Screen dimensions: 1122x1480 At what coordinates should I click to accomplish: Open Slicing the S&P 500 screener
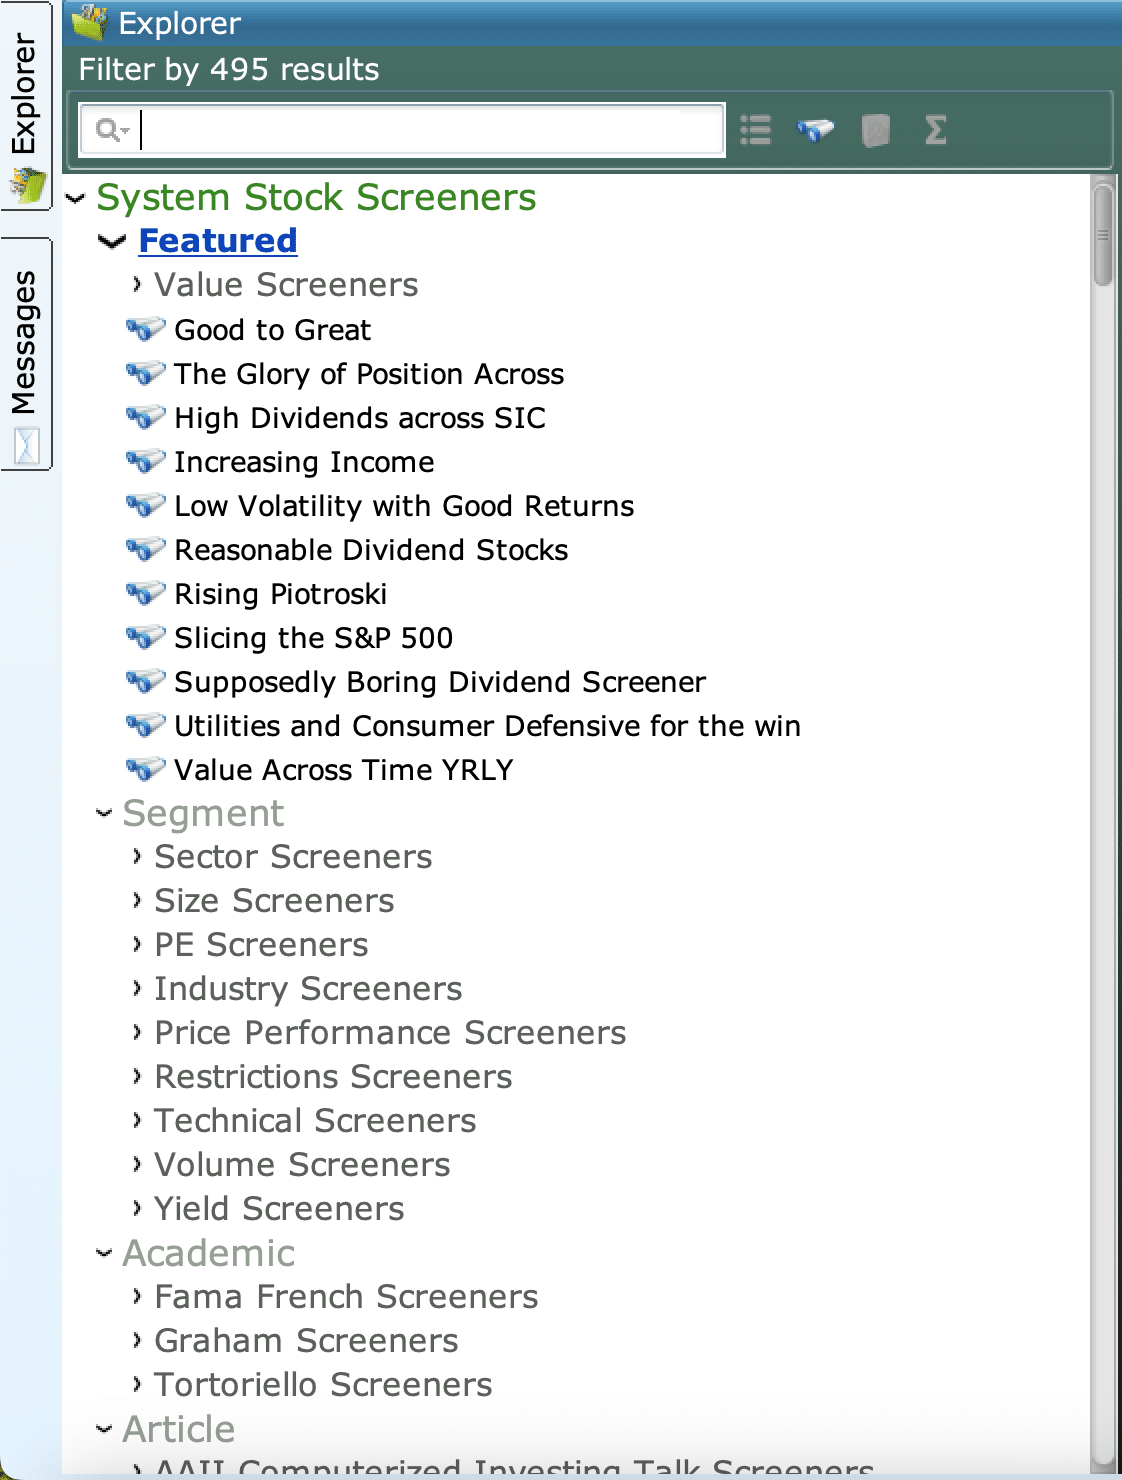[x=313, y=638]
